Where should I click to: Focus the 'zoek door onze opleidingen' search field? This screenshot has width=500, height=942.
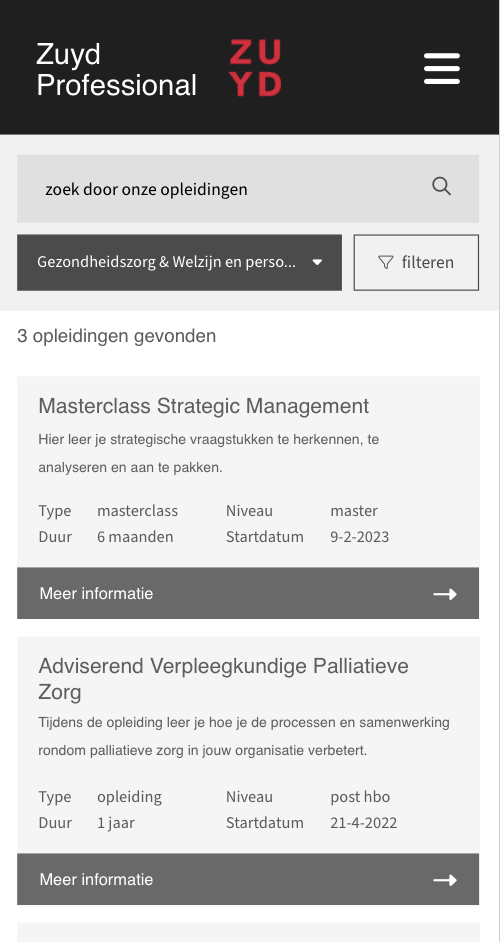[x=248, y=189]
